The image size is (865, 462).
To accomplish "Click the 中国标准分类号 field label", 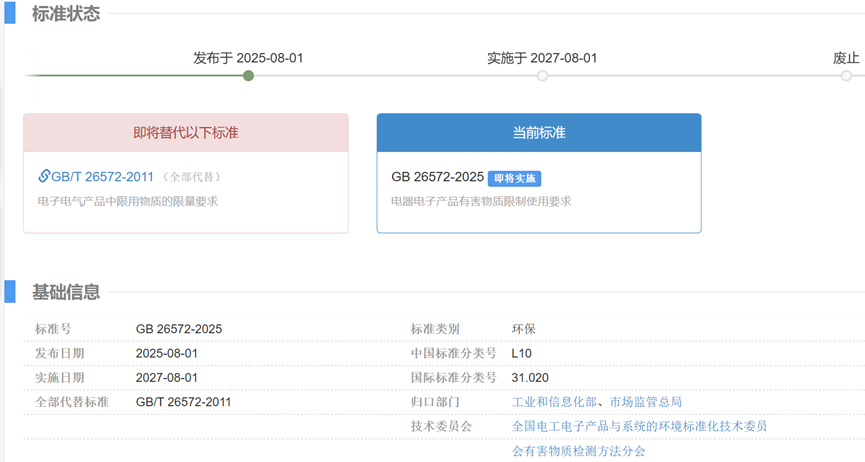I will 453,353.
